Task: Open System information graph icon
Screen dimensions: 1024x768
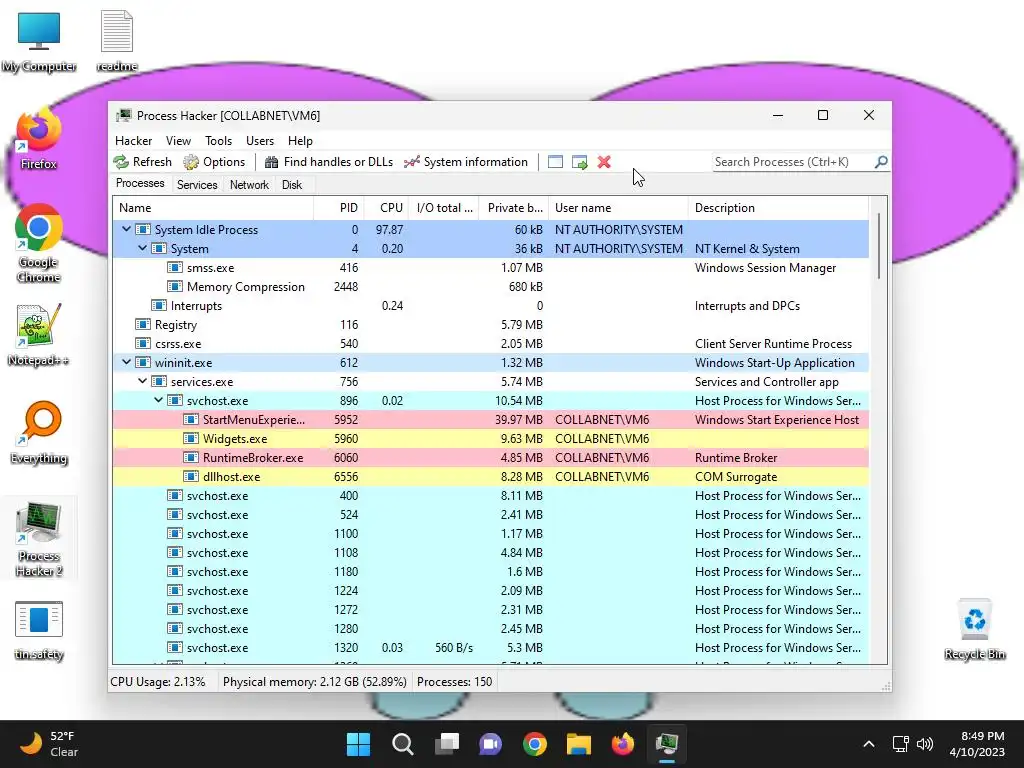Action: pyautogui.click(x=411, y=162)
